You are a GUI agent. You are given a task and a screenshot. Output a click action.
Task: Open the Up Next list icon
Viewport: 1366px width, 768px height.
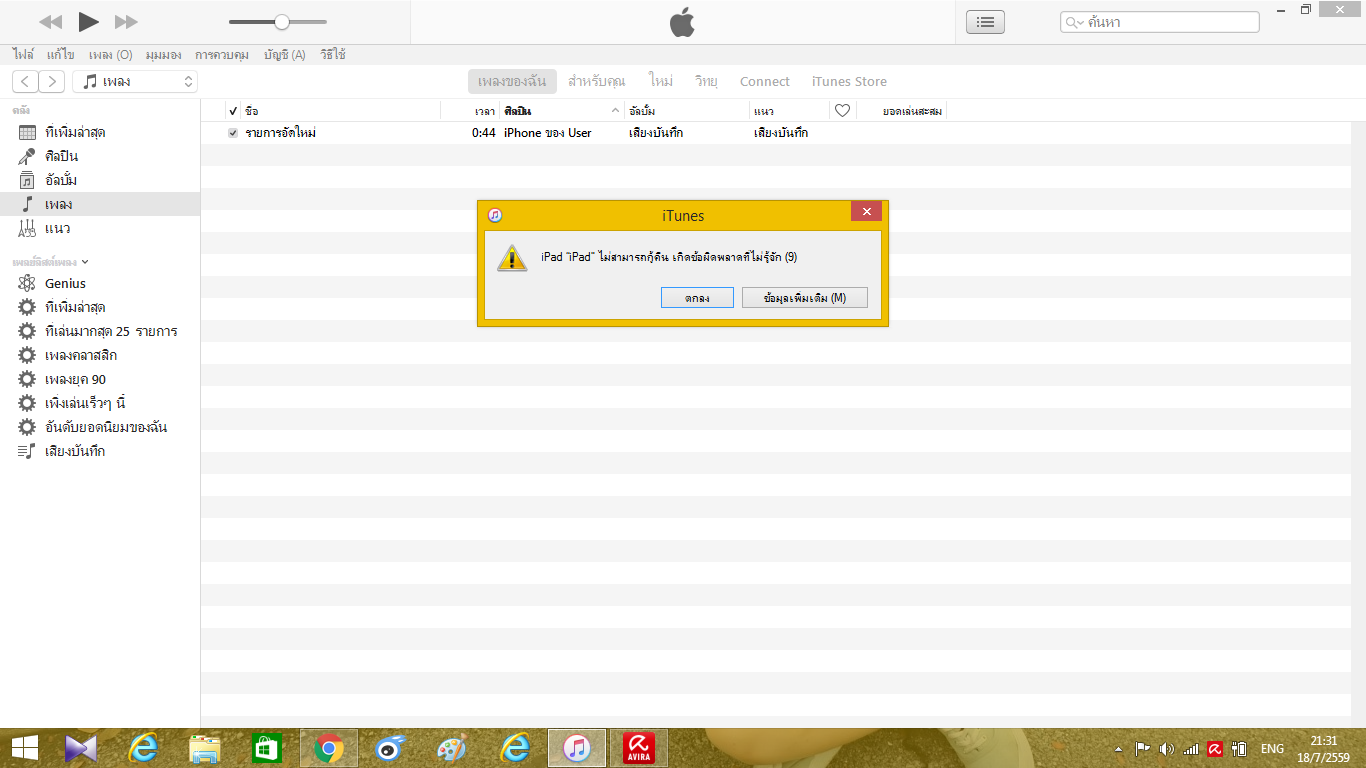(985, 22)
